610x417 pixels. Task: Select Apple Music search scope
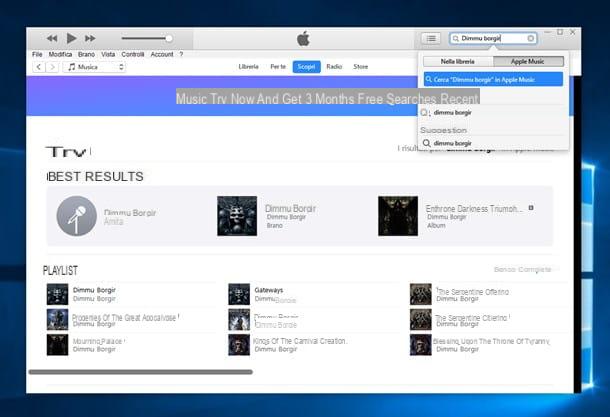(x=528, y=61)
